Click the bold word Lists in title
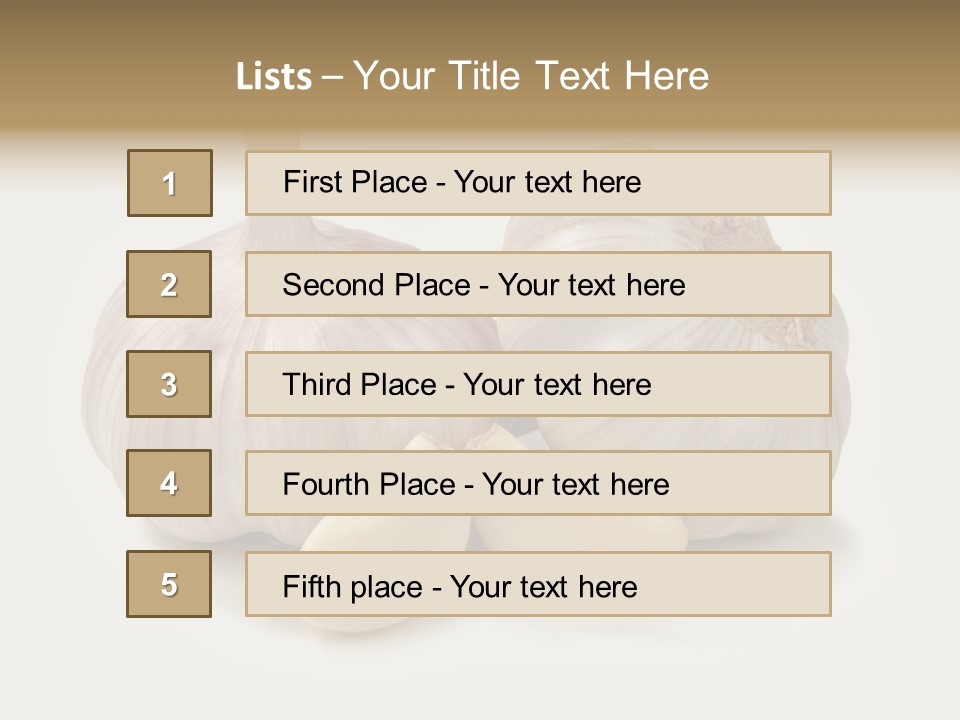 coord(273,77)
